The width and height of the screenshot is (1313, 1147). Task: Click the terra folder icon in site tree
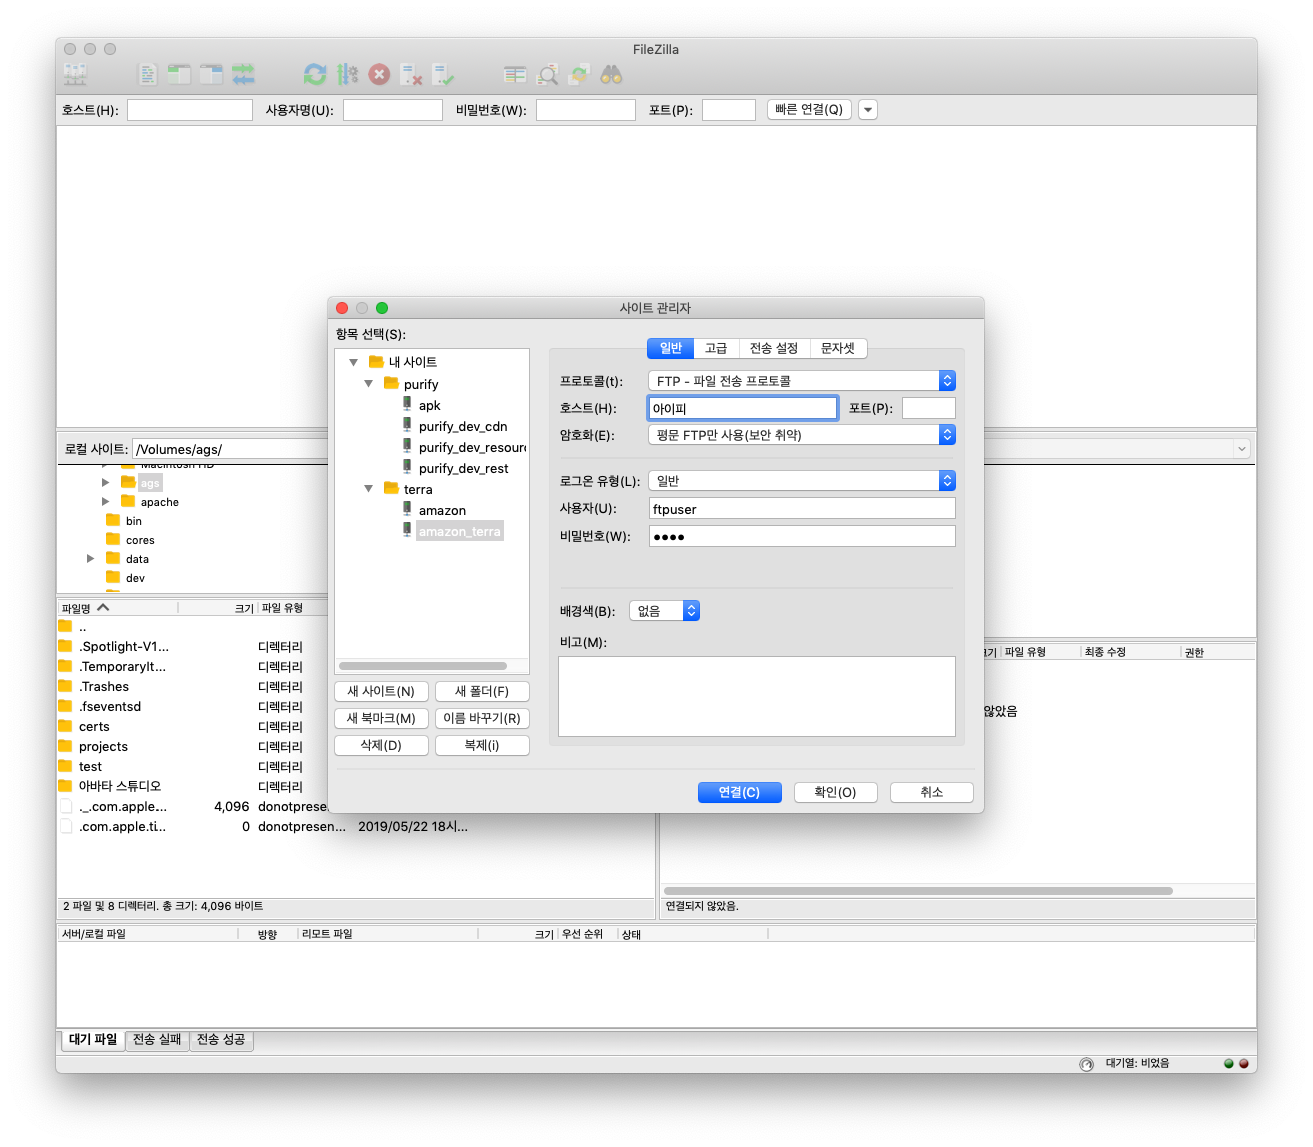click(x=392, y=488)
